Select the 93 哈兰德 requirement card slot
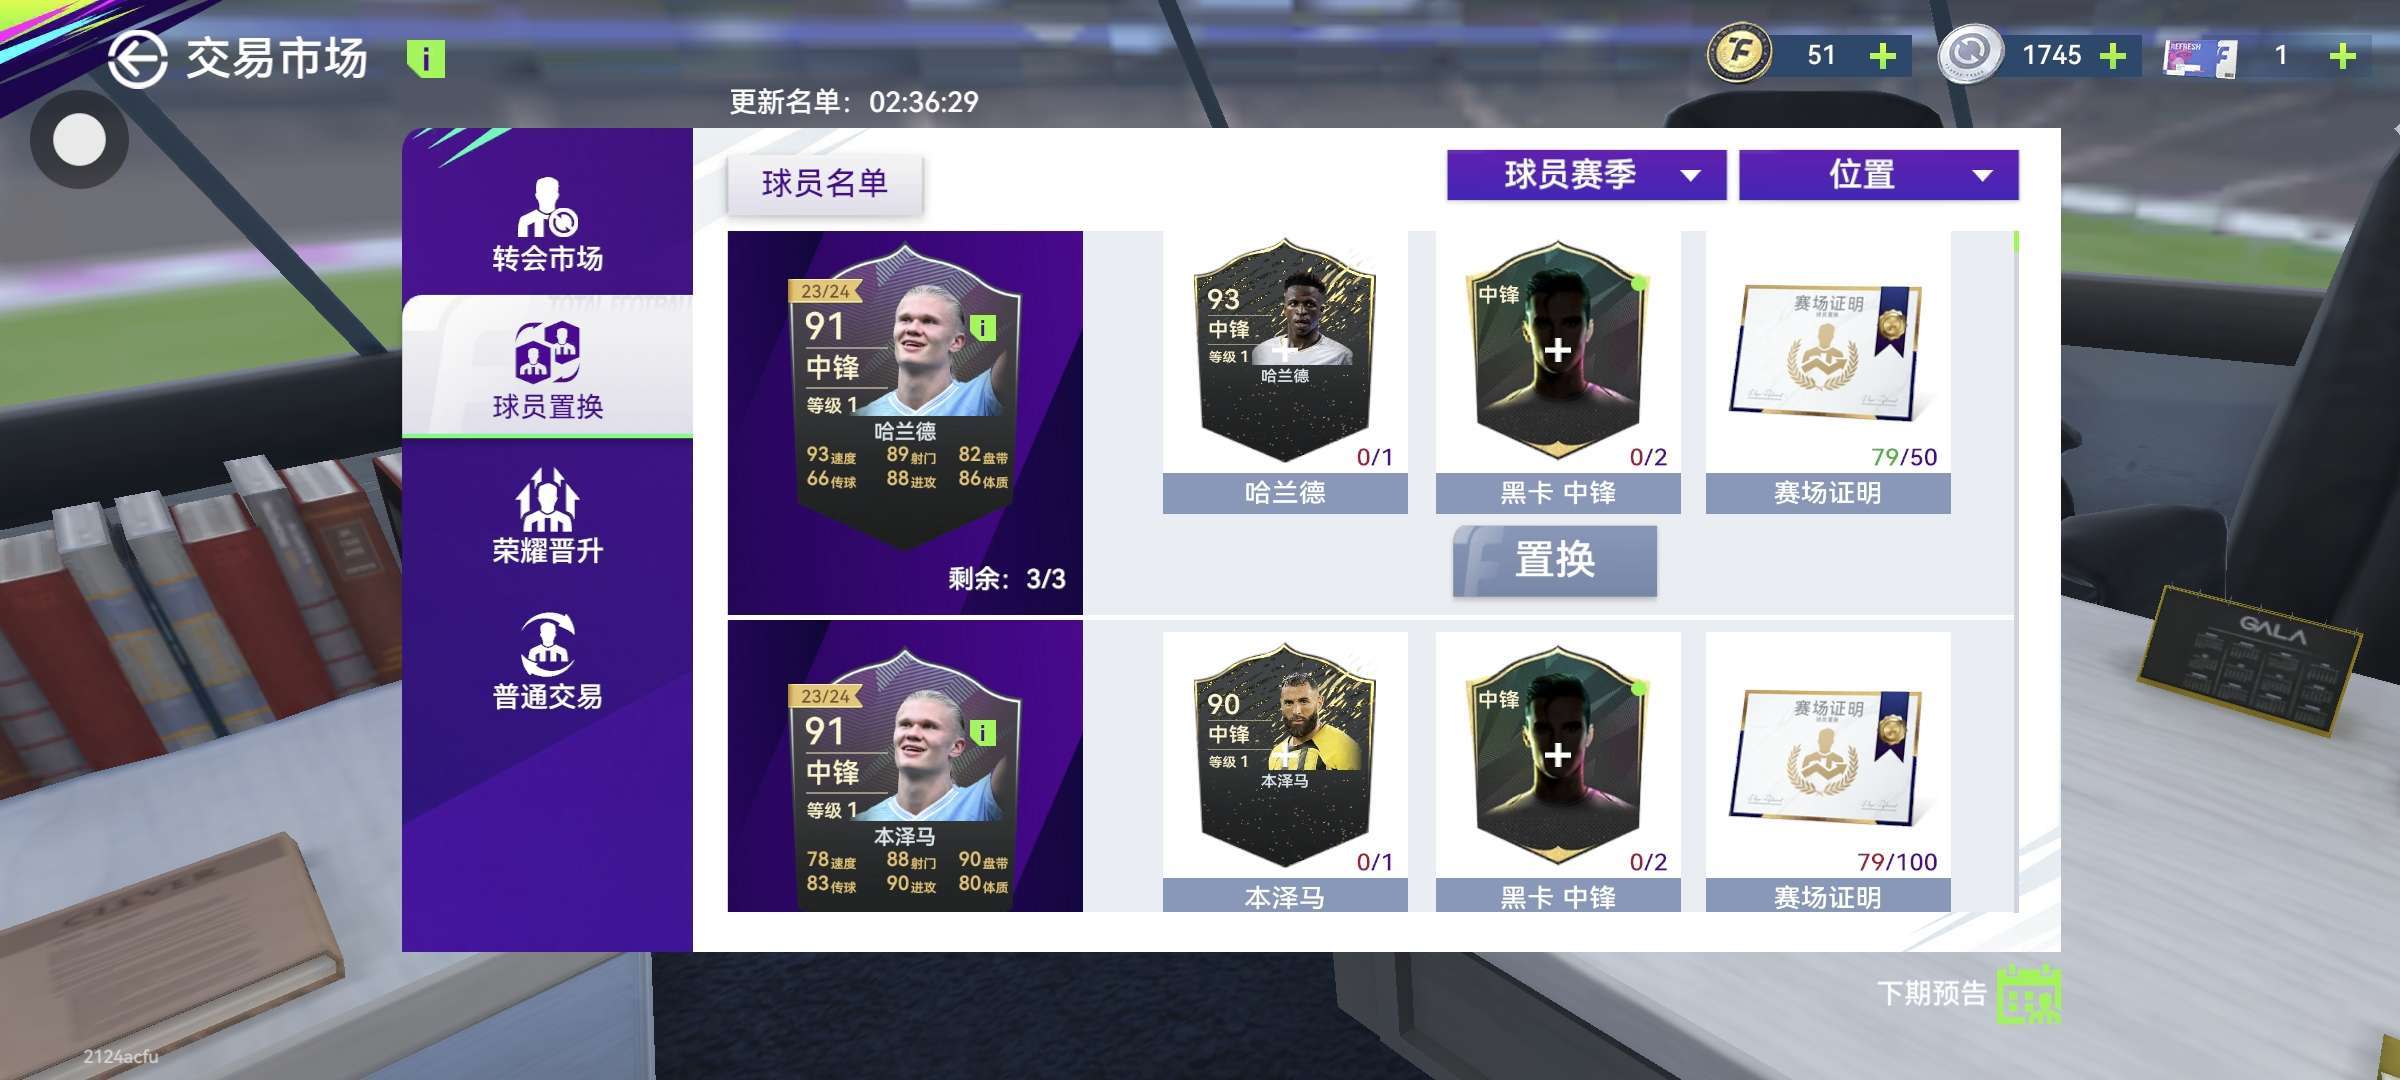This screenshot has width=2400, height=1080. [1285, 352]
